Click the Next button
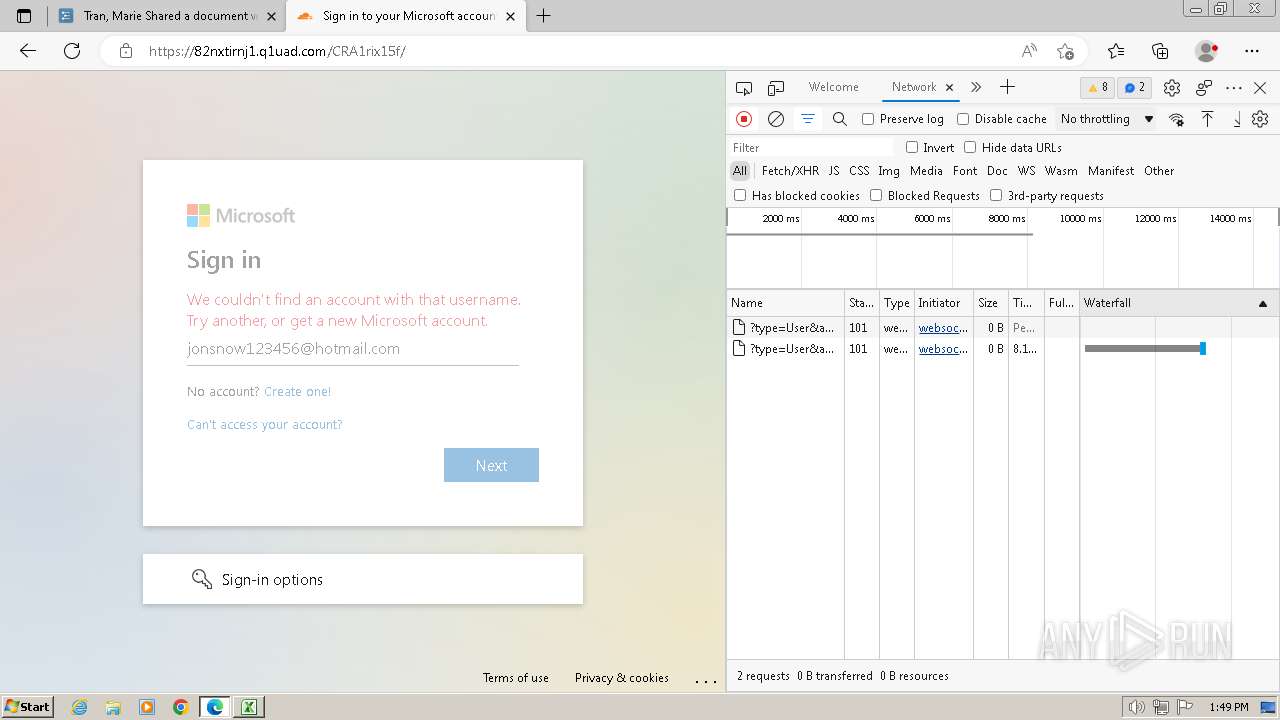The height and width of the screenshot is (720, 1280). [x=491, y=465]
